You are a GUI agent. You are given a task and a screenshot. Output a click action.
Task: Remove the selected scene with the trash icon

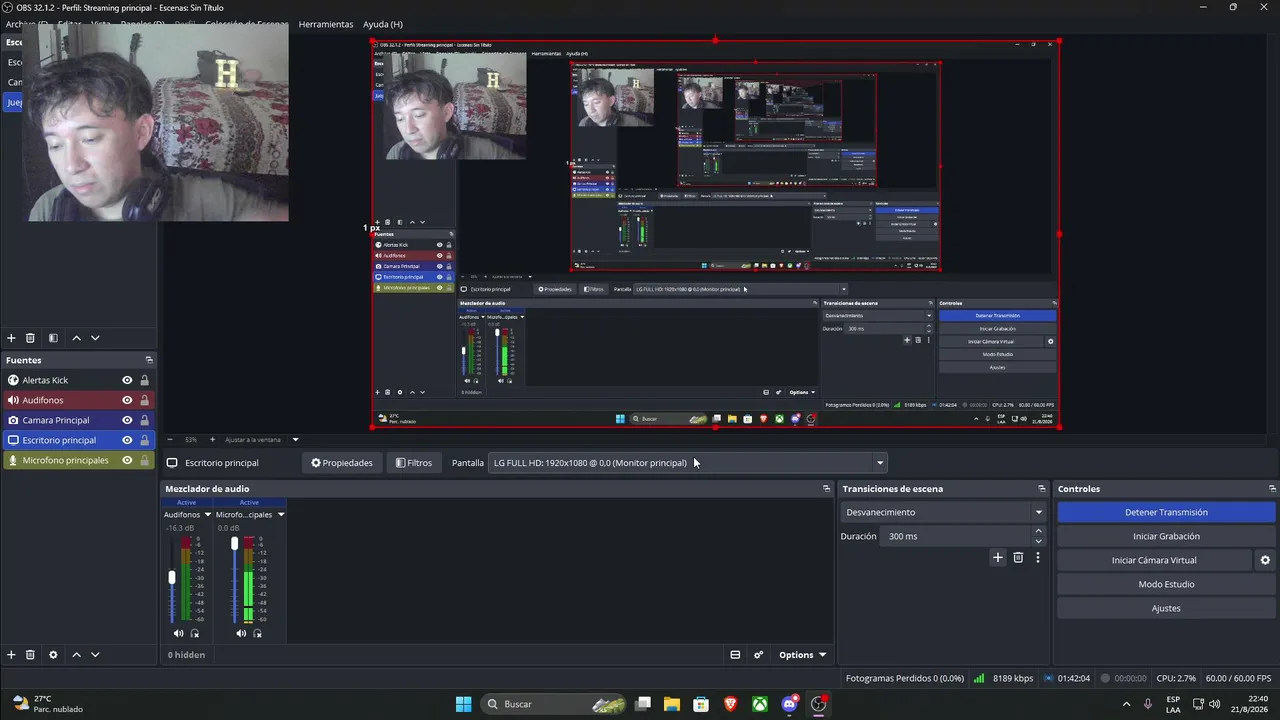[x=30, y=338]
